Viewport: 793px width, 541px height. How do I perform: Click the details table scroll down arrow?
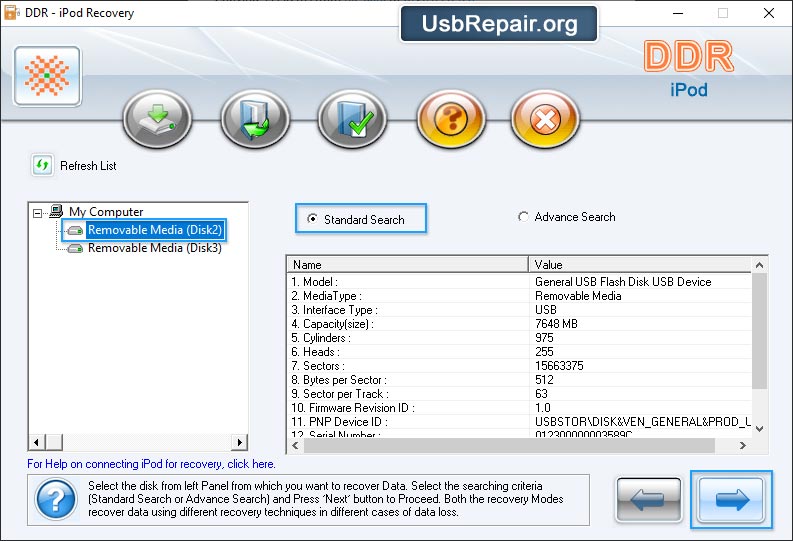point(759,428)
